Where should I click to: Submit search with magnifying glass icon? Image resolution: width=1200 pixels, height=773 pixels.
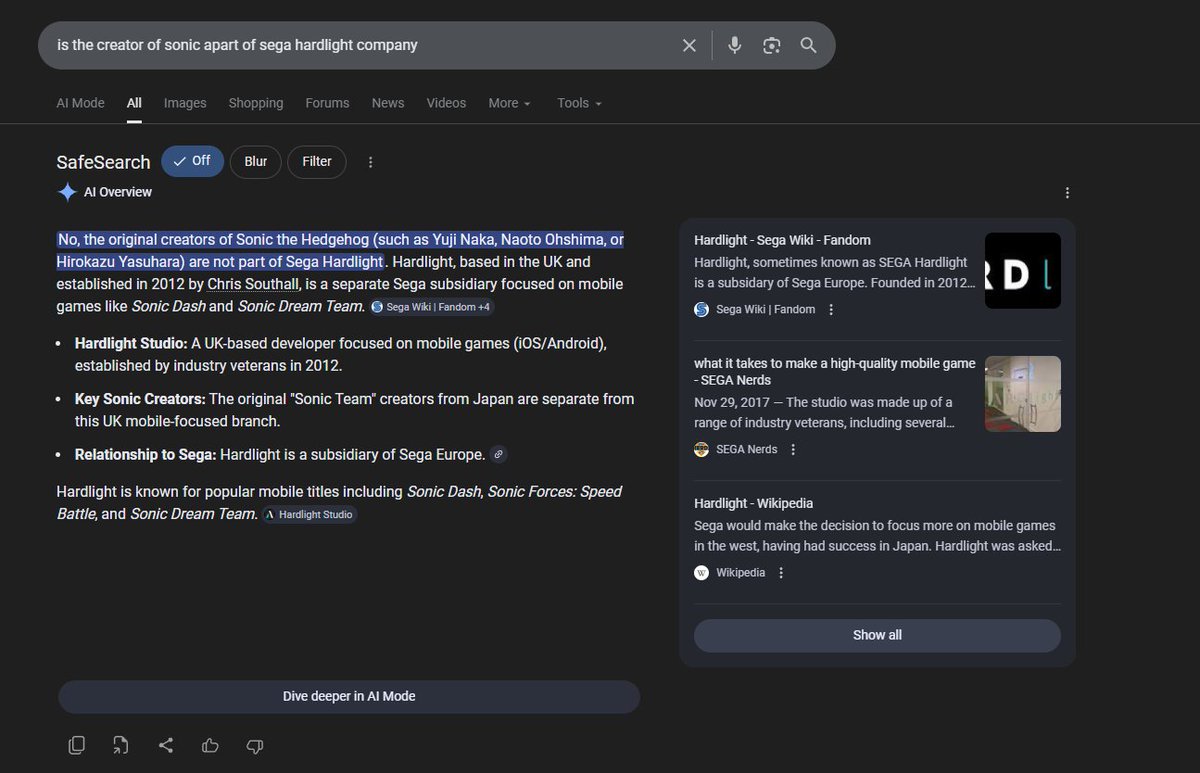pyautogui.click(x=808, y=45)
